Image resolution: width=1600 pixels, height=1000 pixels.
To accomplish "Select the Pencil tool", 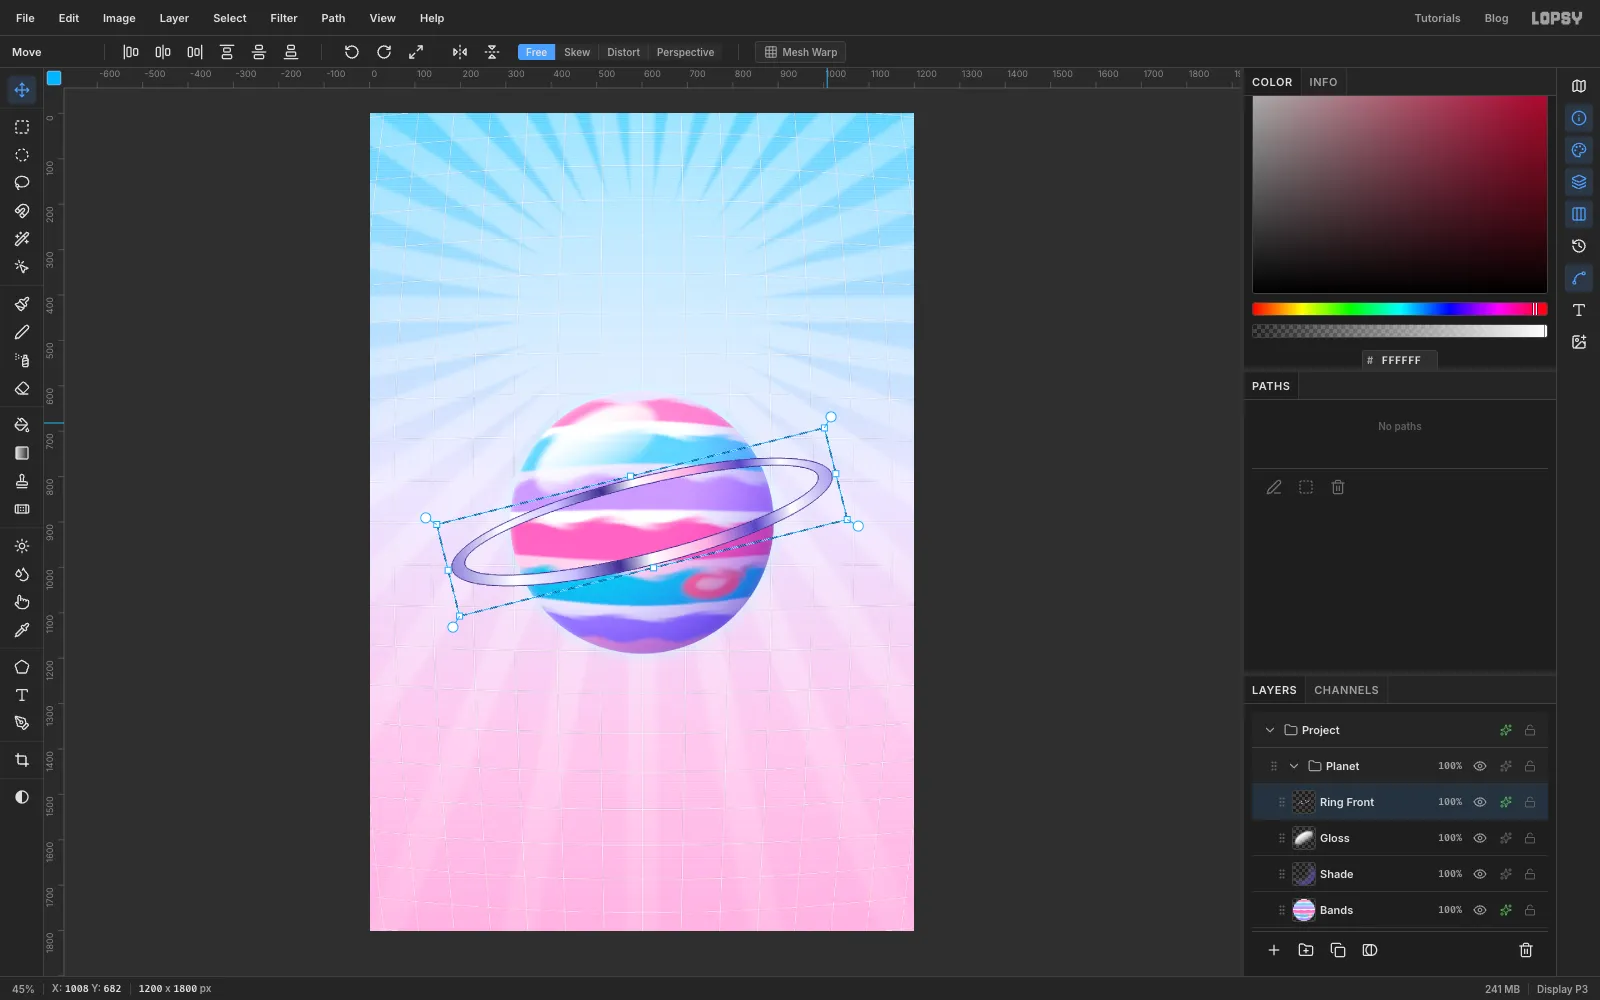I will click(x=22, y=332).
